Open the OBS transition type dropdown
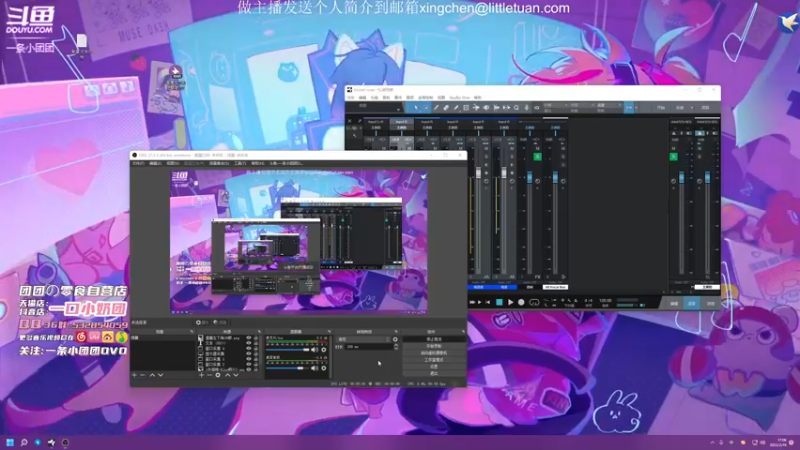This screenshot has height=450, width=800. coord(363,339)
